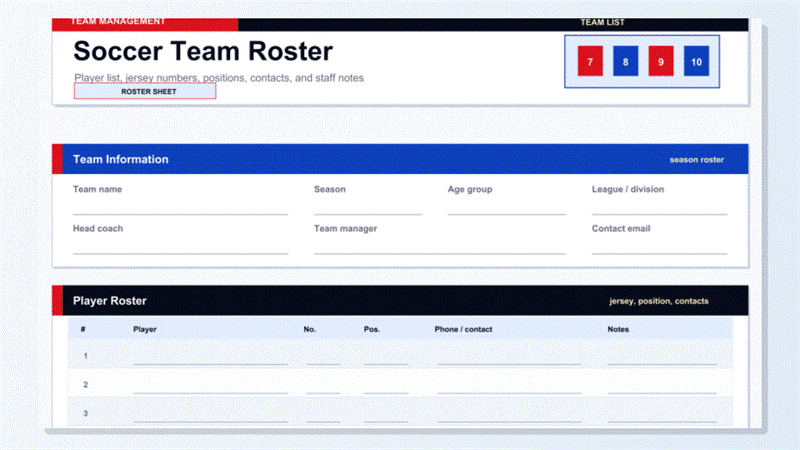Click the 'TEAM MANAGEMENT' red label
Screen dimensions: 800x450
tap(117, 21)
